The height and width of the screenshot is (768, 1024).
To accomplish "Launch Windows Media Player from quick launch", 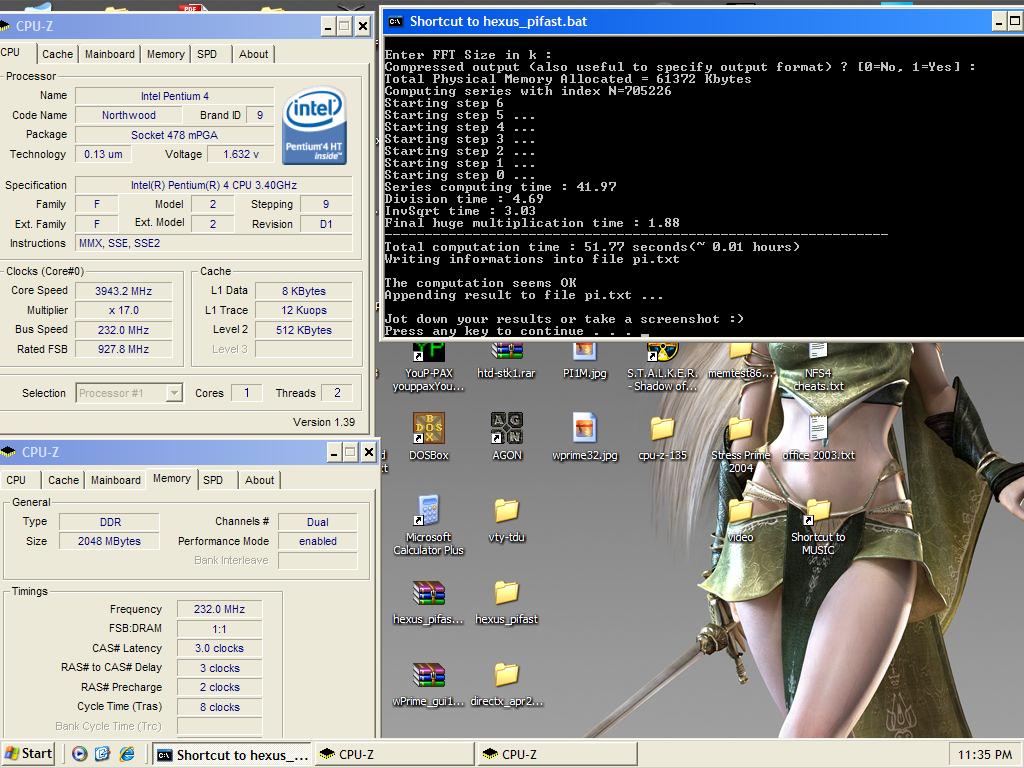I will coord(79,754).
